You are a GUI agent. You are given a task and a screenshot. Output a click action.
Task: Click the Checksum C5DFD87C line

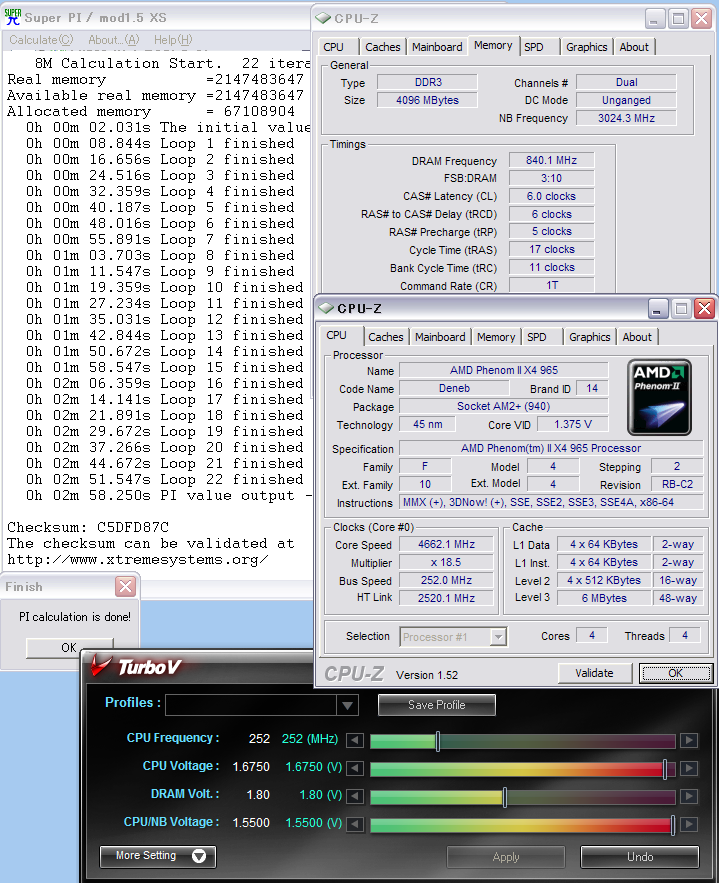[88, 527]
